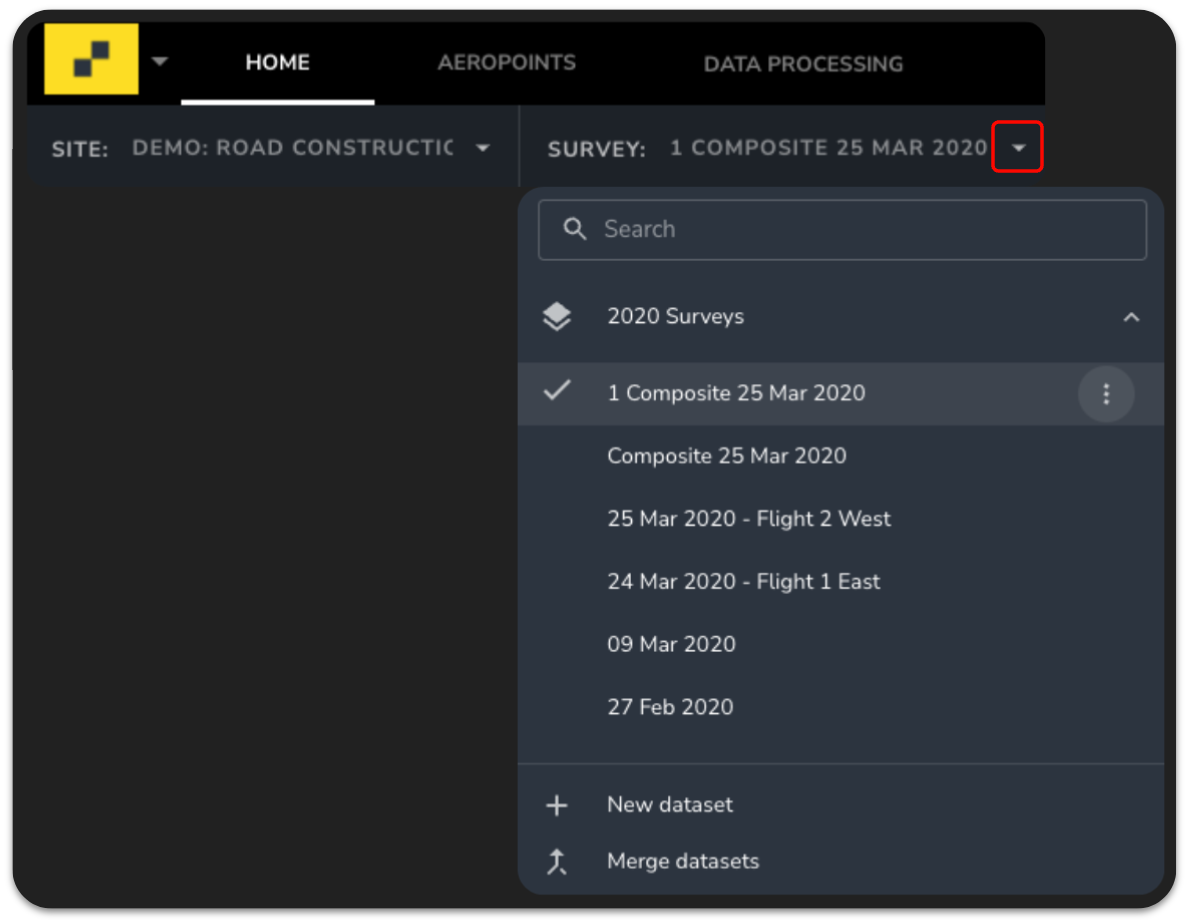
Task: Click Merge datasets
Action: (x=683, y=861)
